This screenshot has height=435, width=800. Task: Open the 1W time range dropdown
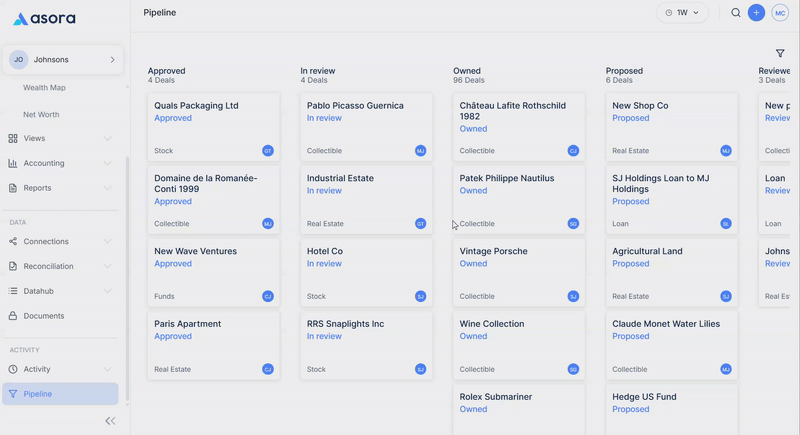(682, 13)
